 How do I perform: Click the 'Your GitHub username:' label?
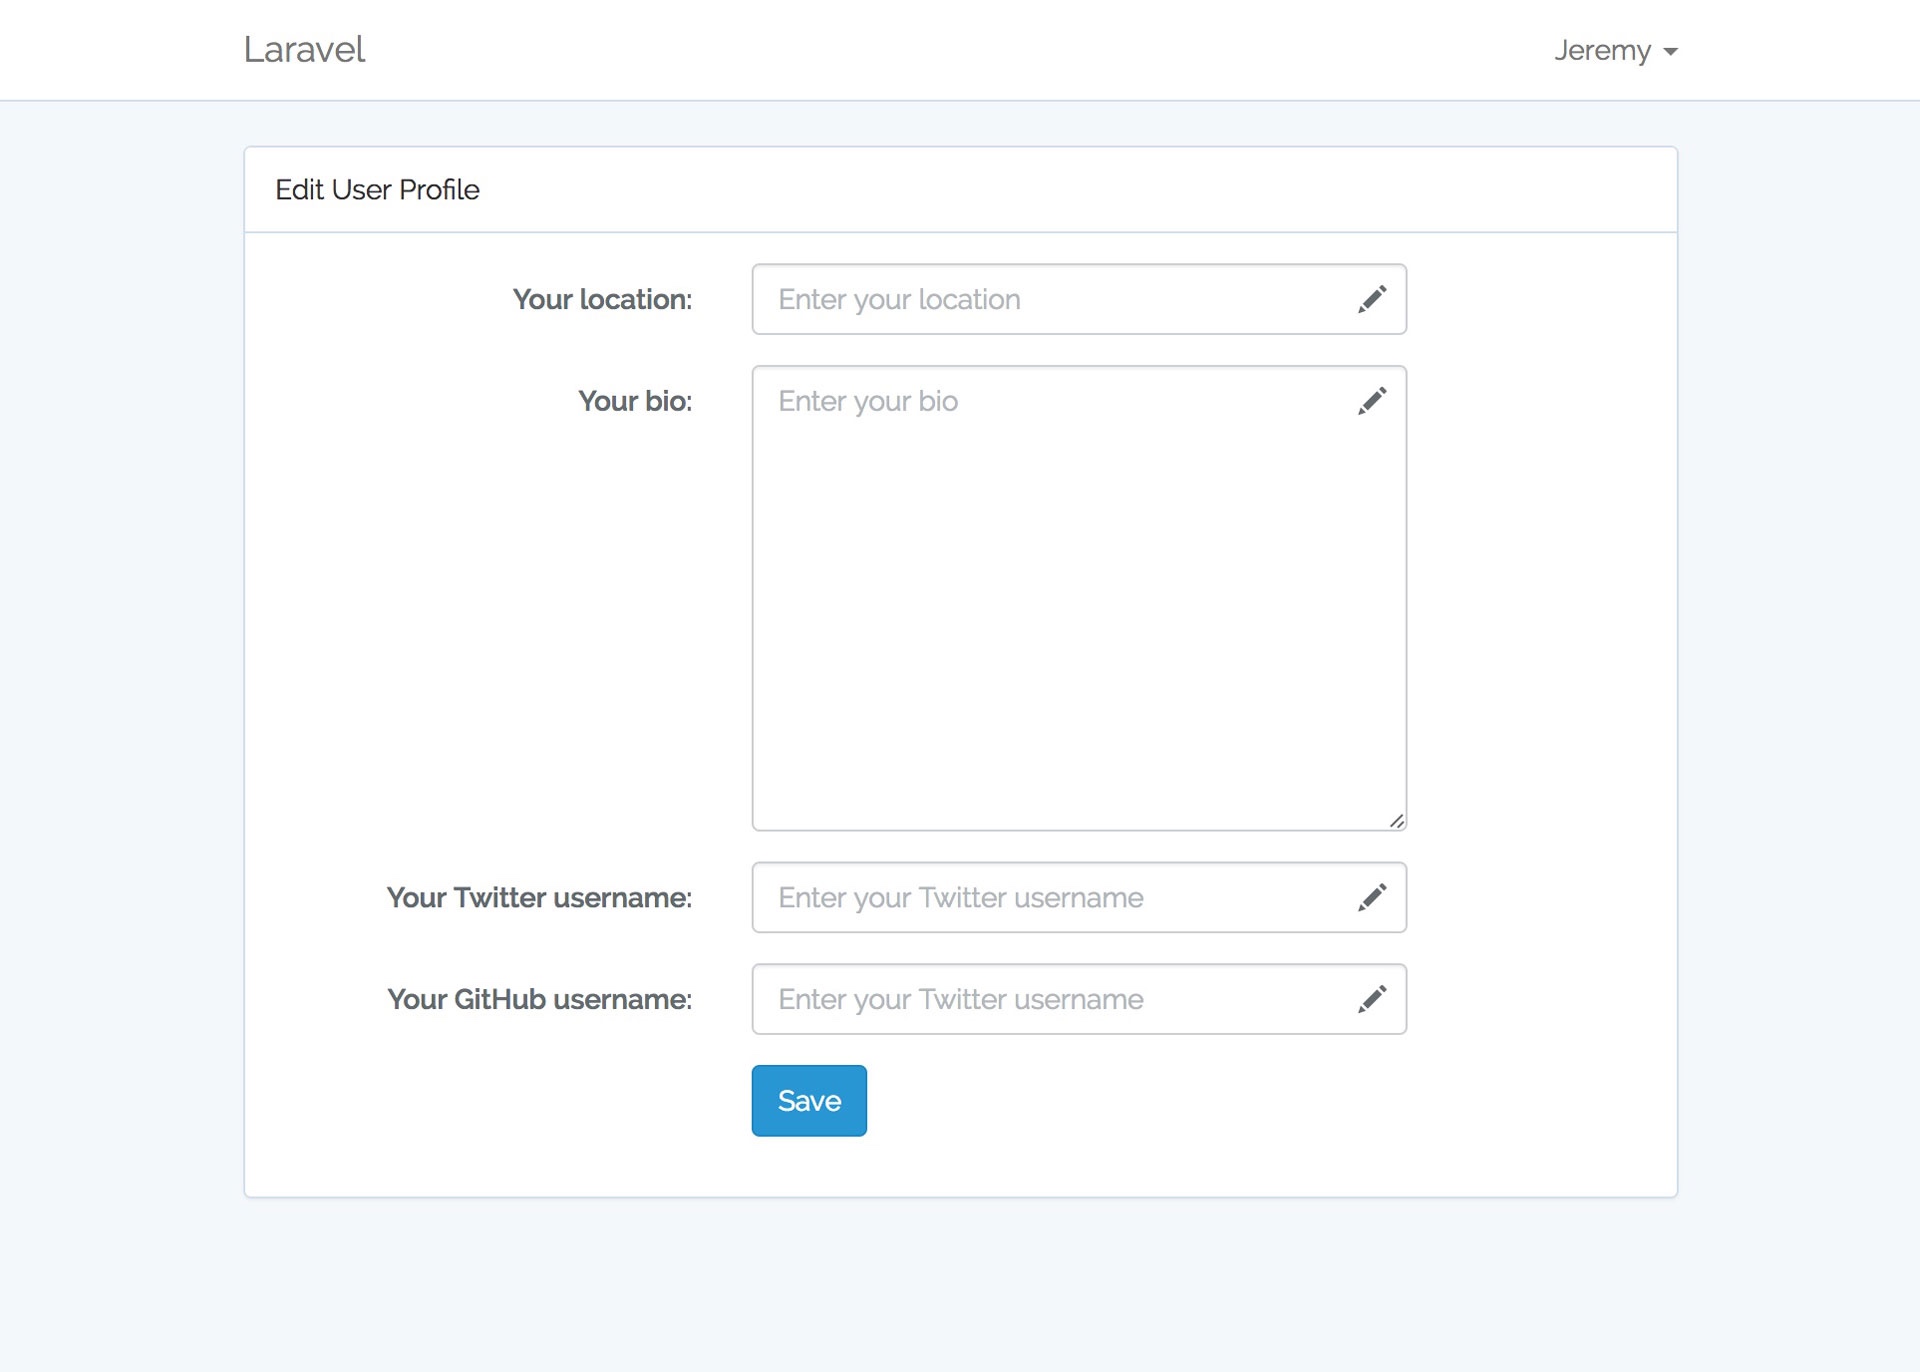[x=539, y=999]
